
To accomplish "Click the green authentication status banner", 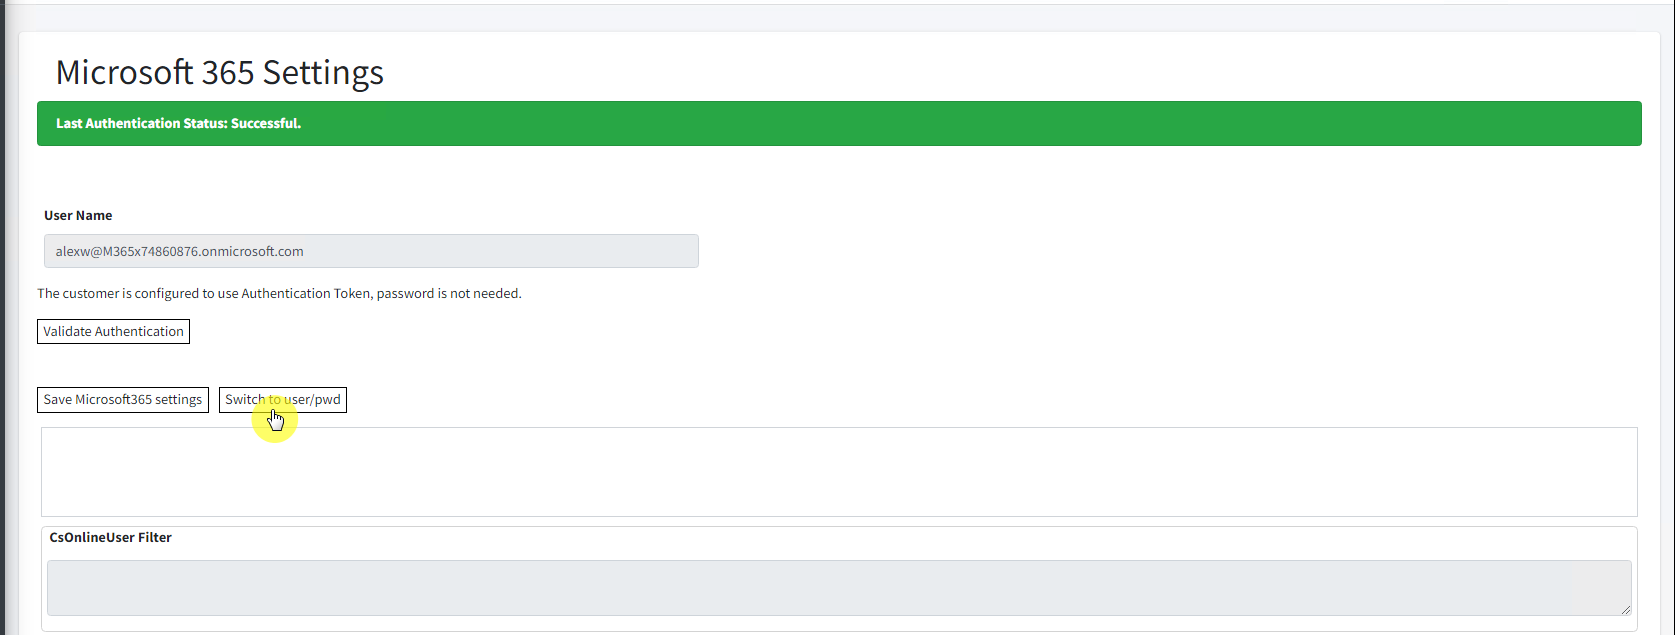I will (838, 123).
